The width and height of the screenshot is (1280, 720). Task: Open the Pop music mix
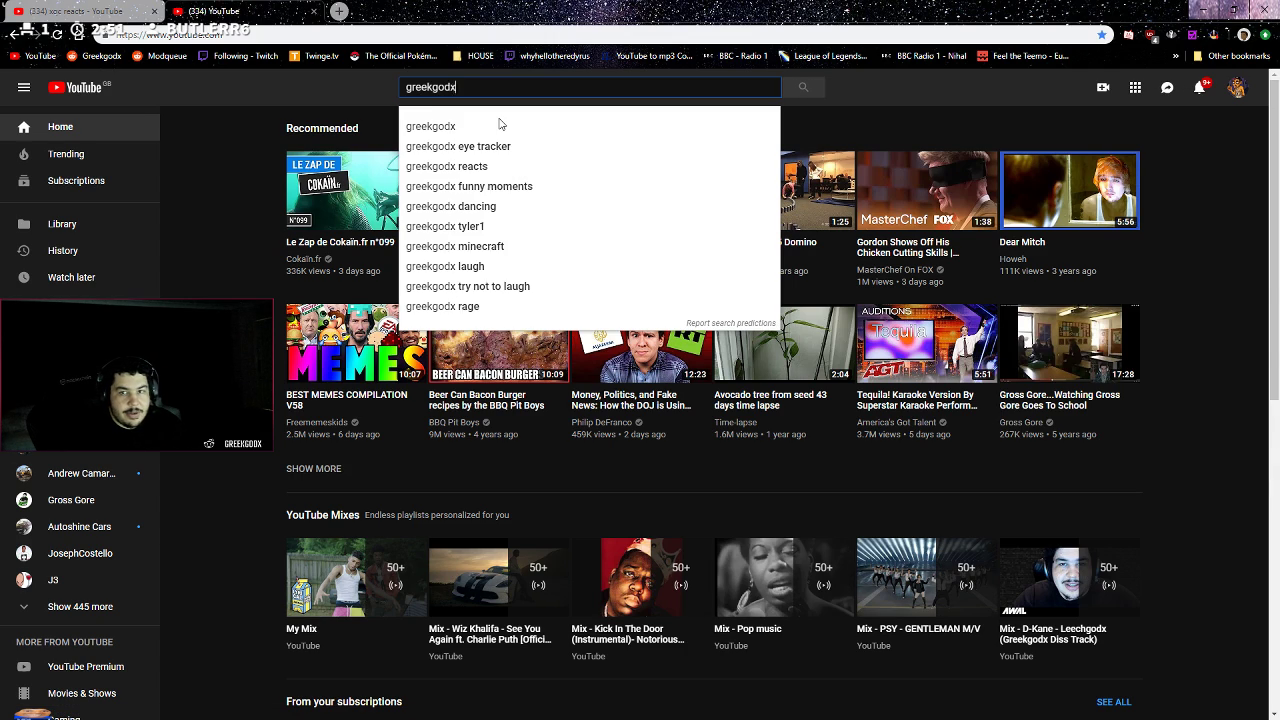point(784,577)
